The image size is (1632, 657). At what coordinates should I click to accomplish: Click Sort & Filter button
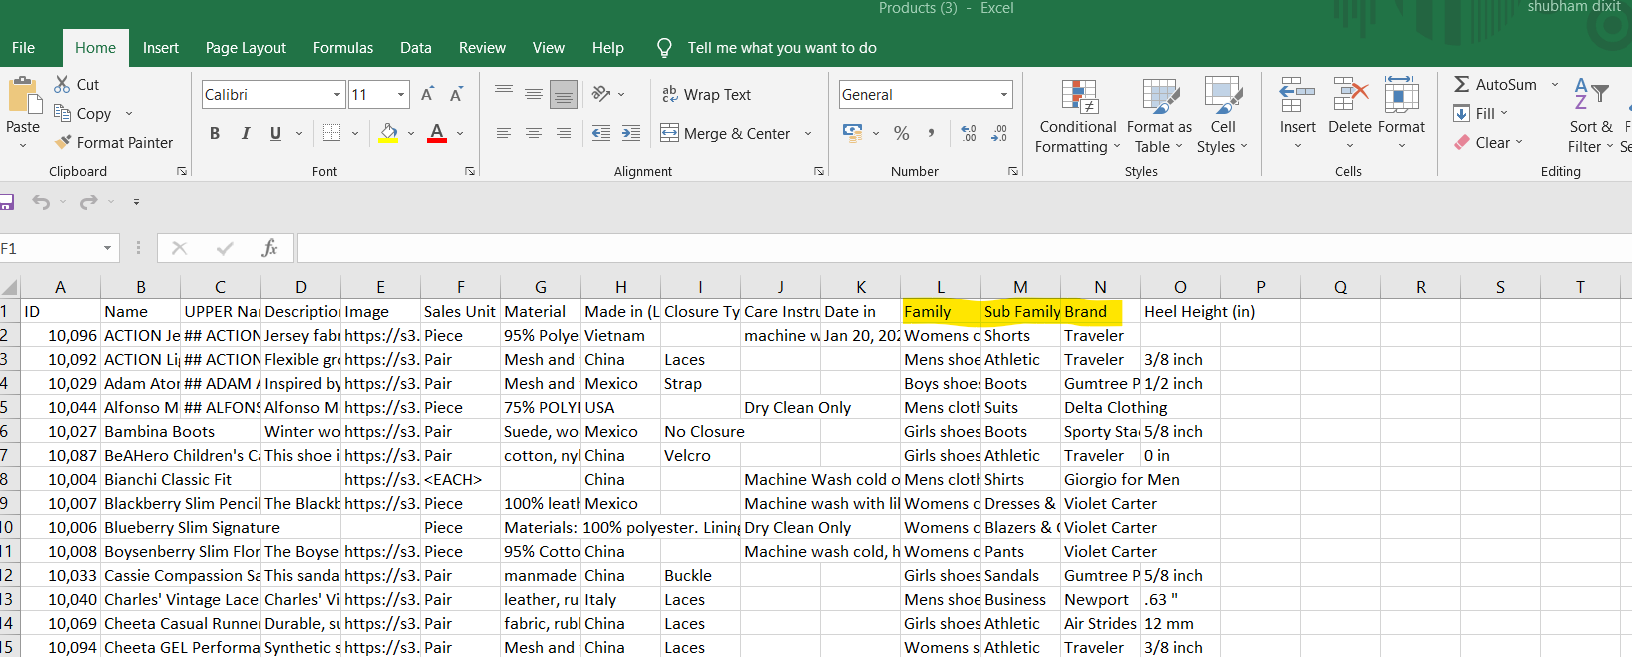tap(1590, 115)
